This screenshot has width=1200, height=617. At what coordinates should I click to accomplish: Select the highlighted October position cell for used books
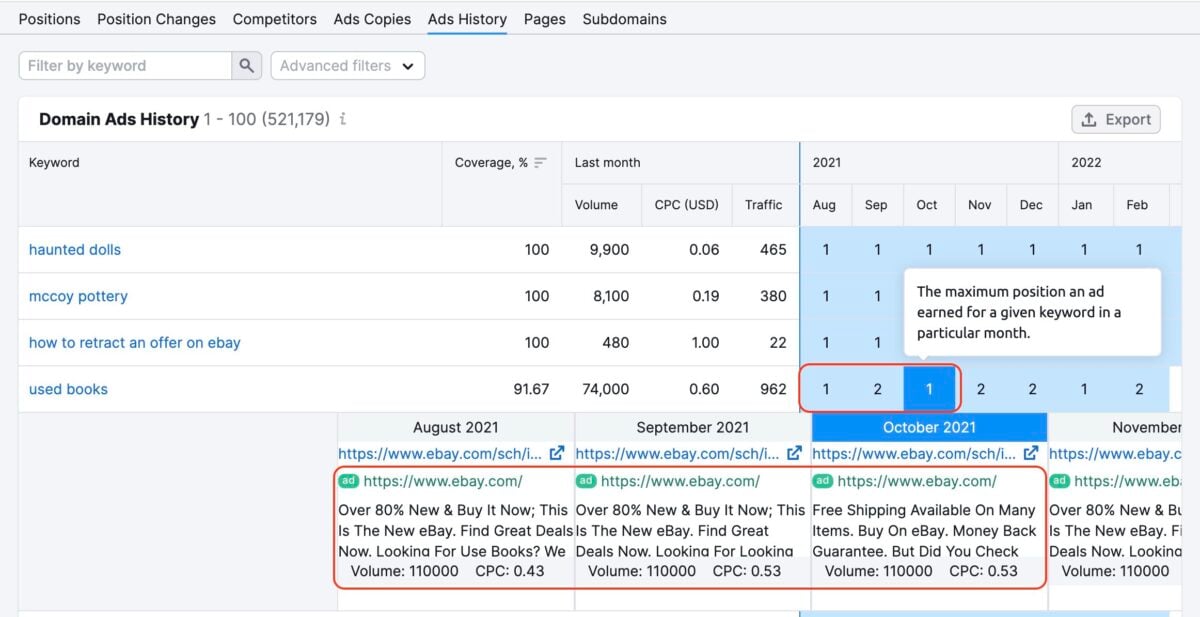929,388
